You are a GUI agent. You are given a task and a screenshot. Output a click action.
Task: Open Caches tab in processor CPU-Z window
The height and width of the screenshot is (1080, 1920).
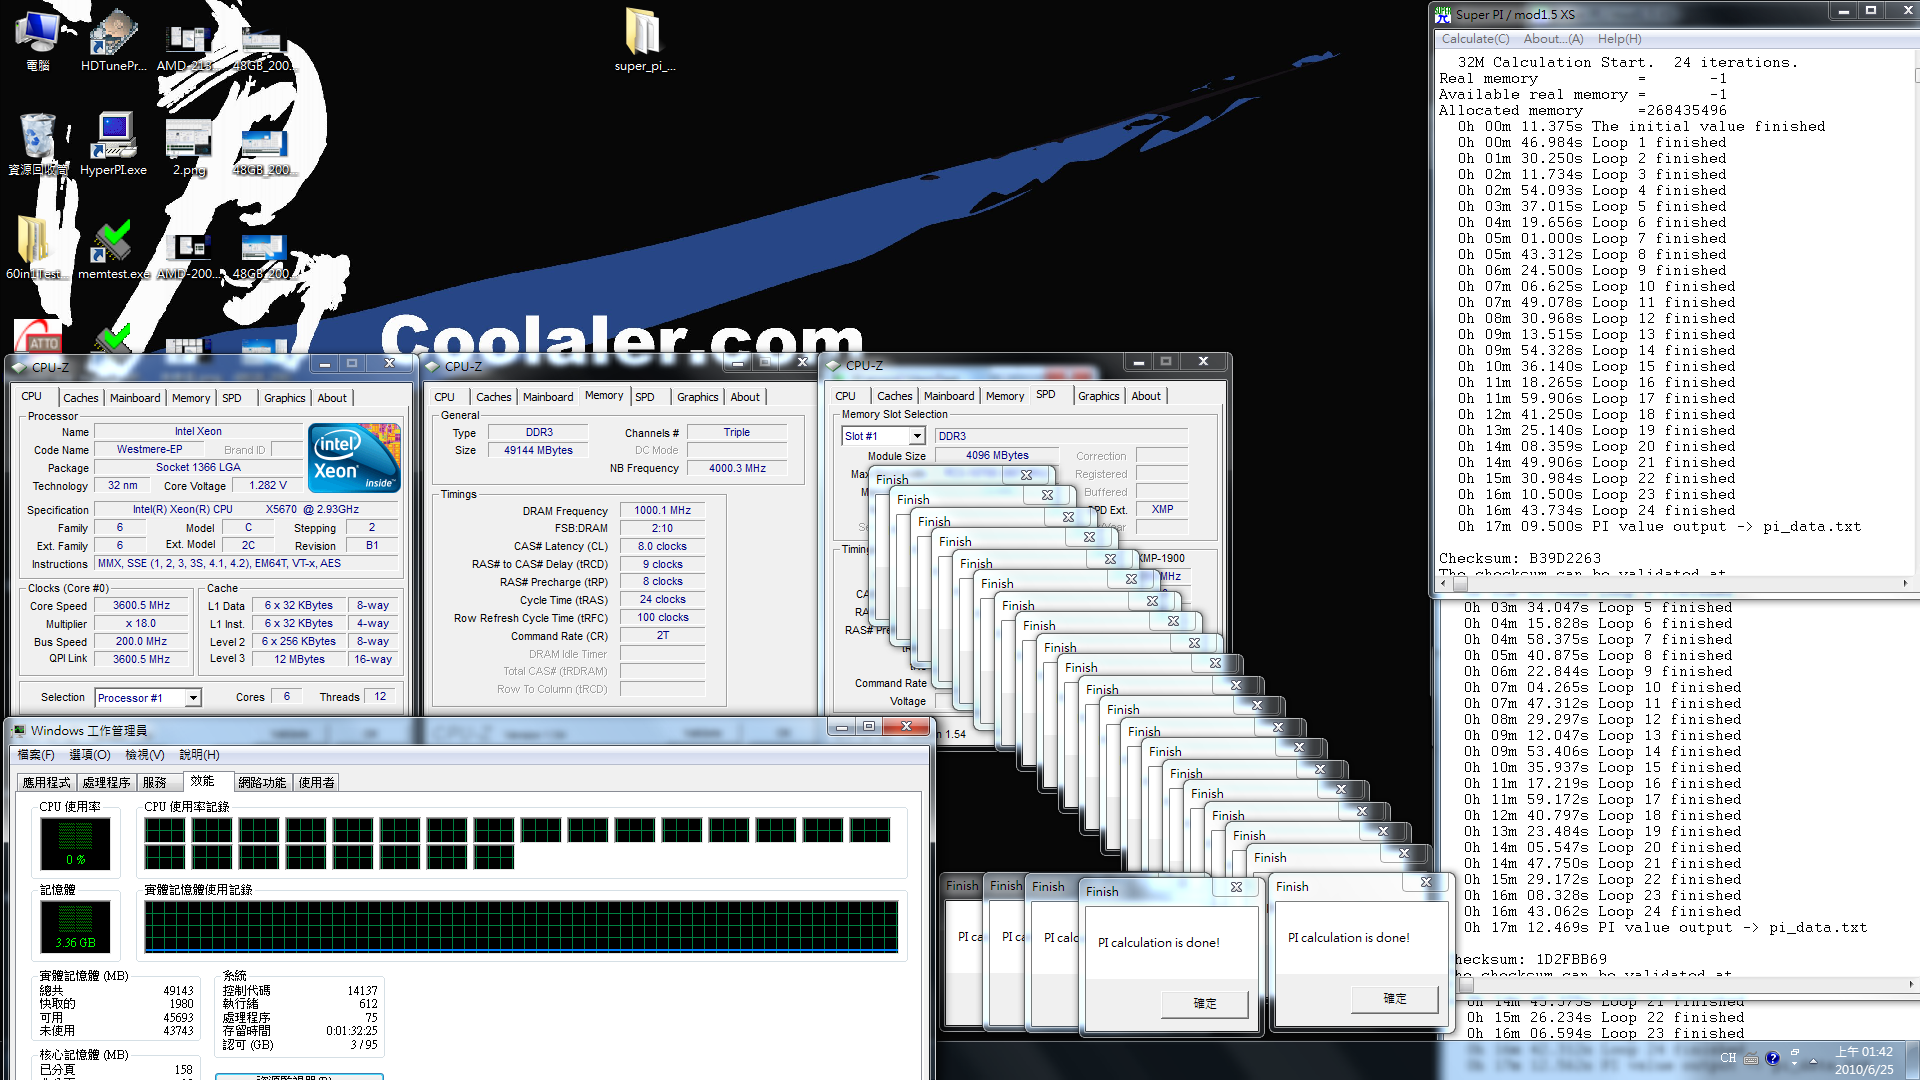click(81, 398)
